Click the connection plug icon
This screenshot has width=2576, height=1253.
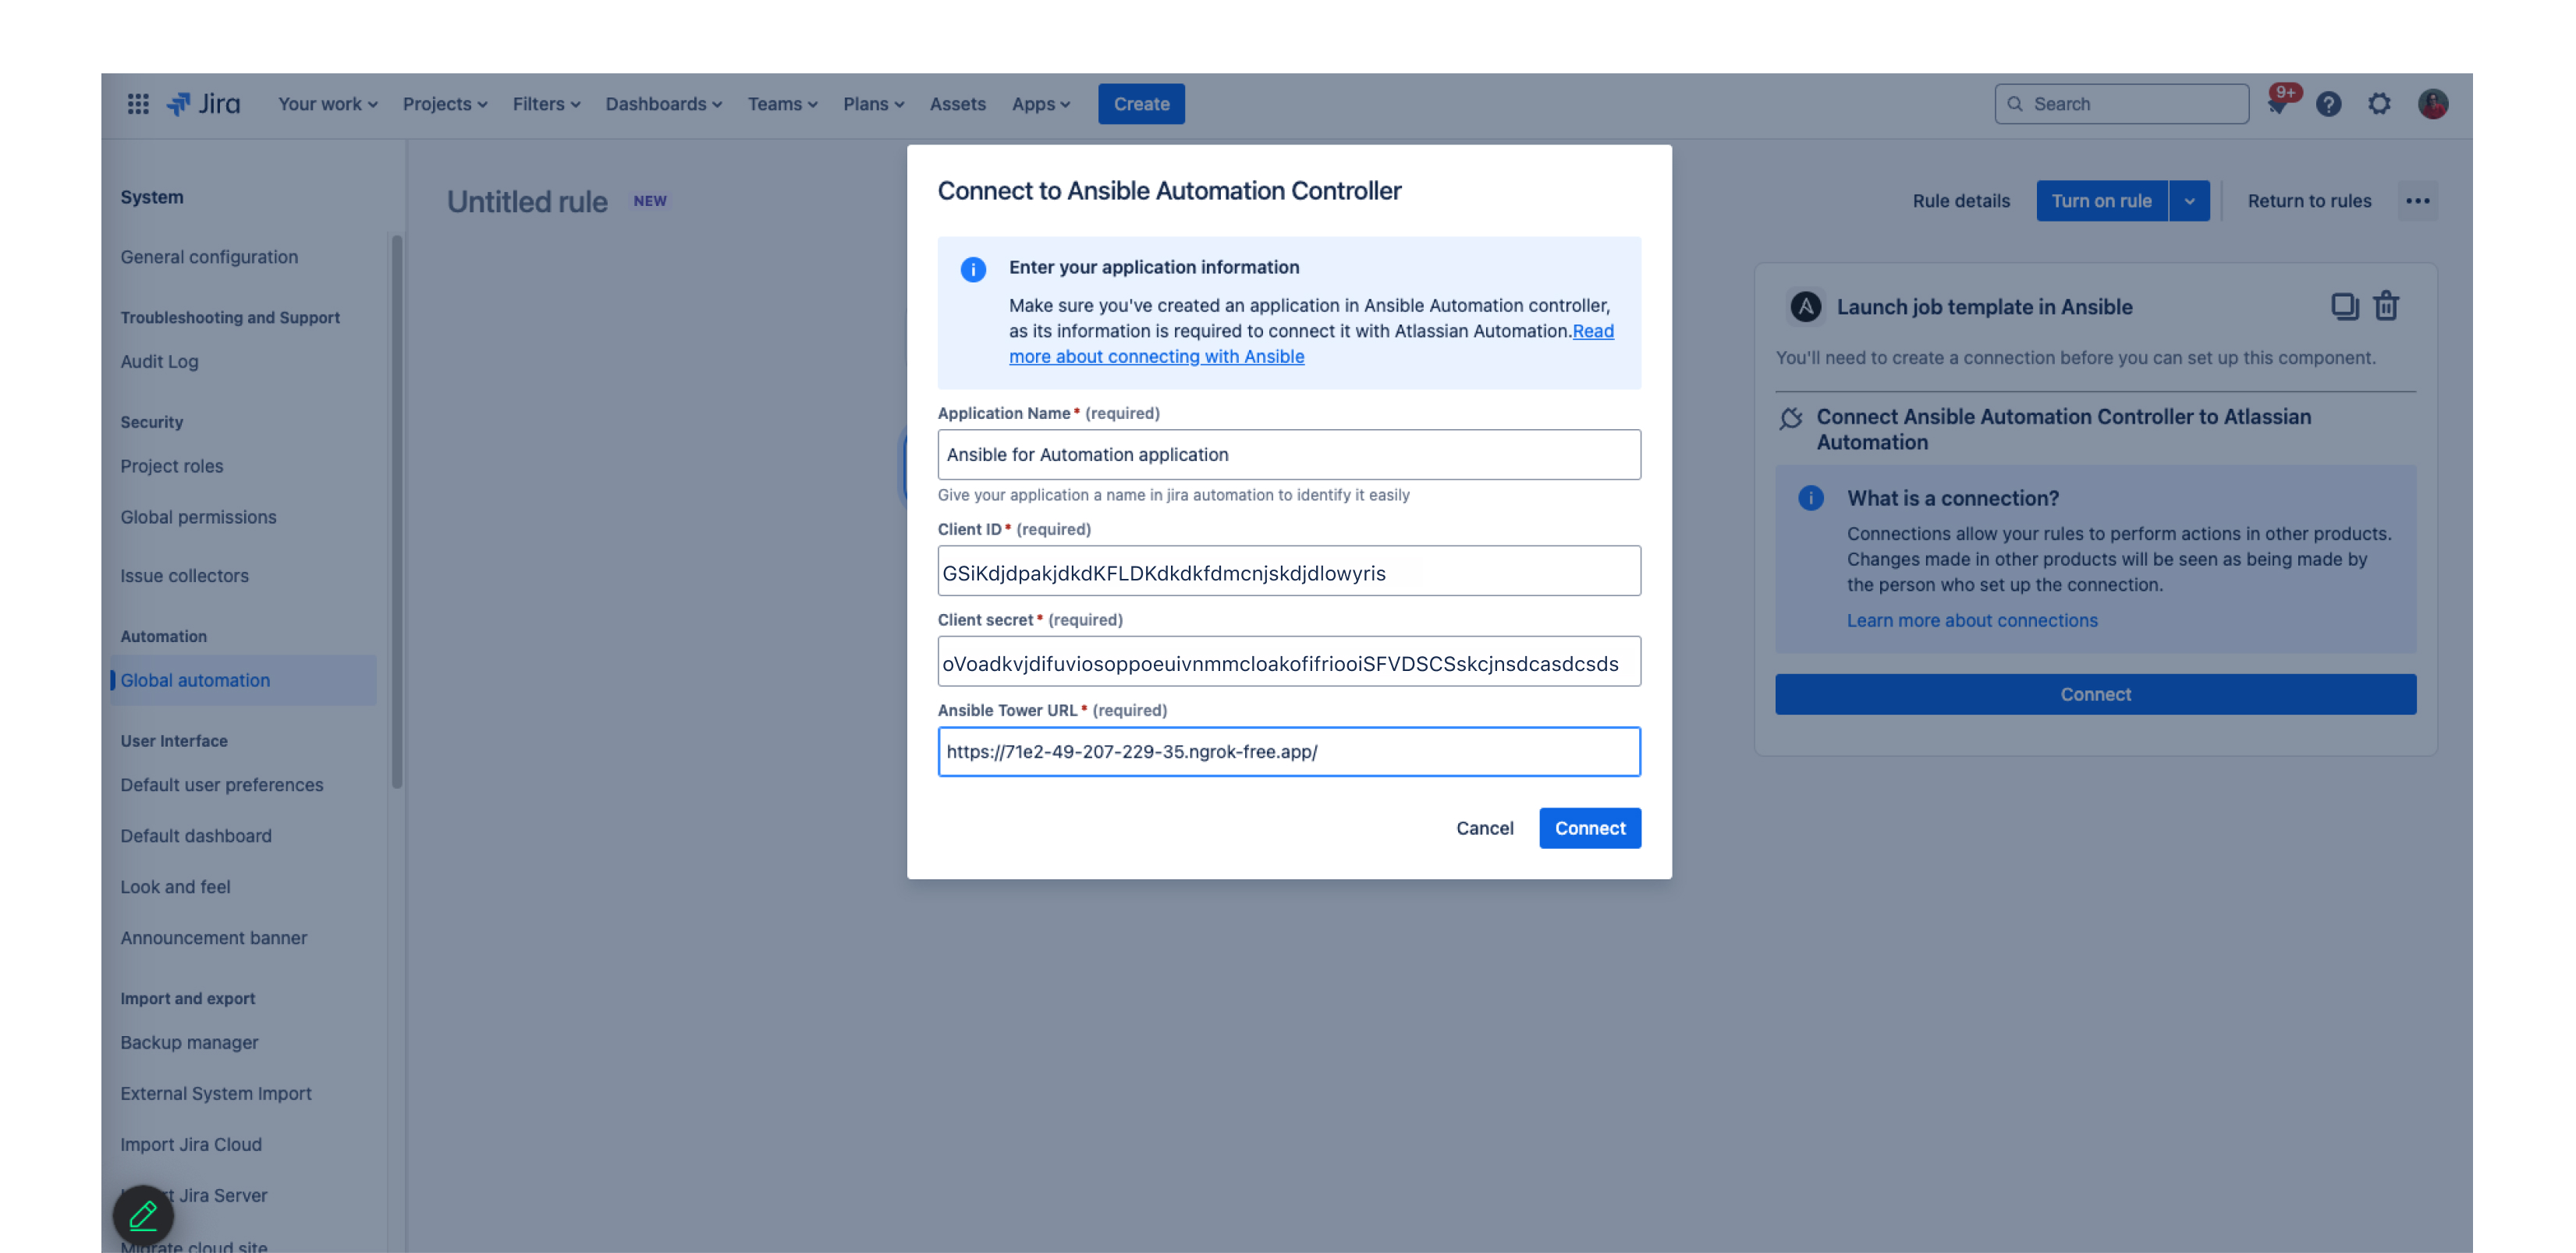1790,418
